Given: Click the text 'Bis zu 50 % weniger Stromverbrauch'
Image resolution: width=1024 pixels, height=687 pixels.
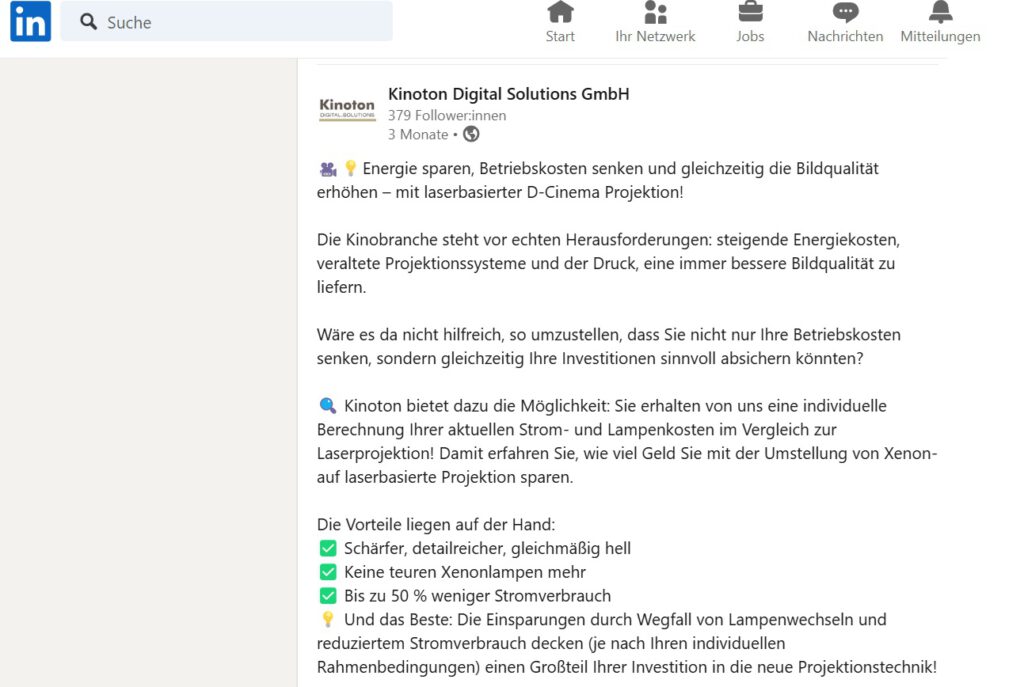Looking at the screenshot, I should click(x=477, y=596).
